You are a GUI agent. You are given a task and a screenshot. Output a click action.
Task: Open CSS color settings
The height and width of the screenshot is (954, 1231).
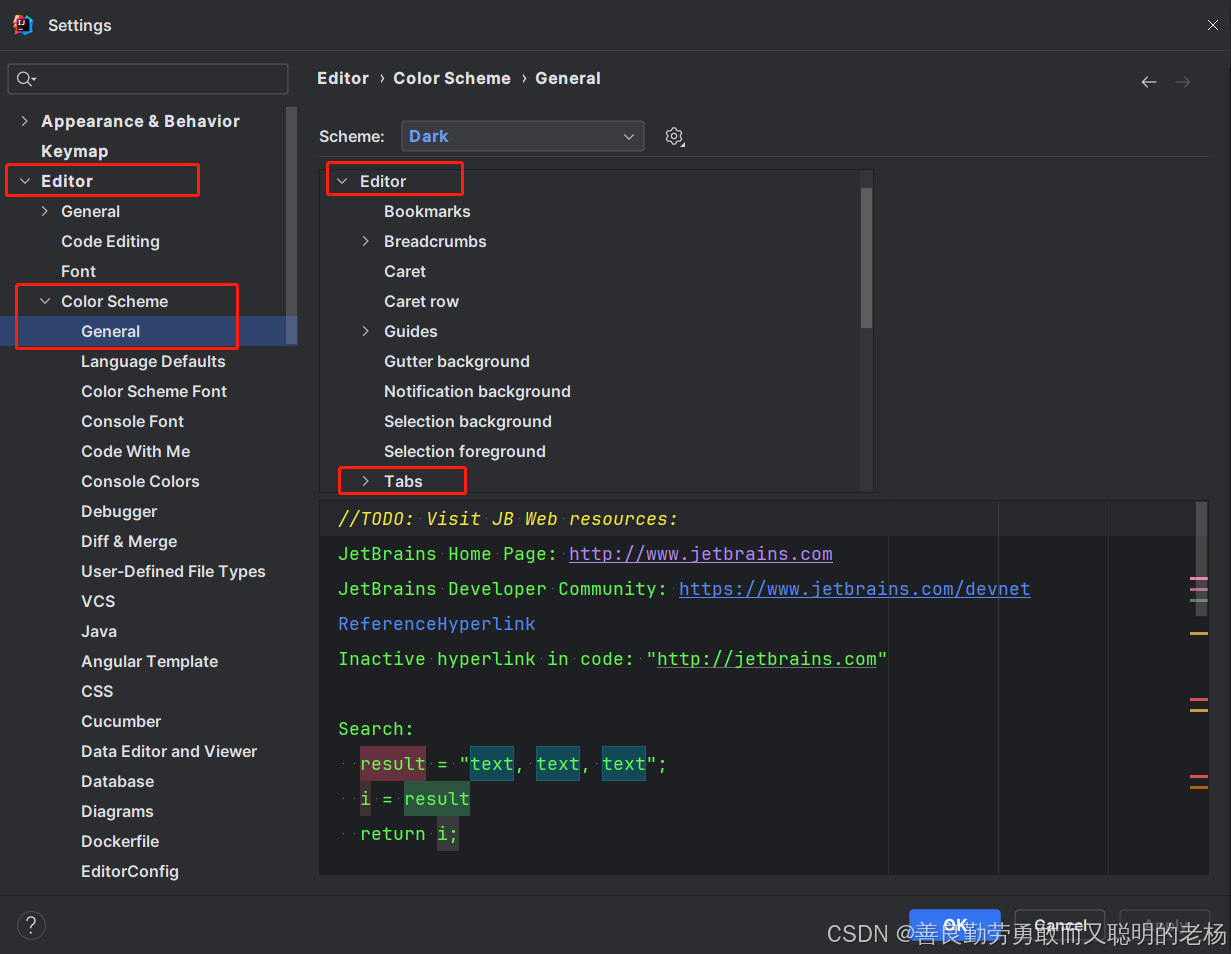[x=97, y=691]
